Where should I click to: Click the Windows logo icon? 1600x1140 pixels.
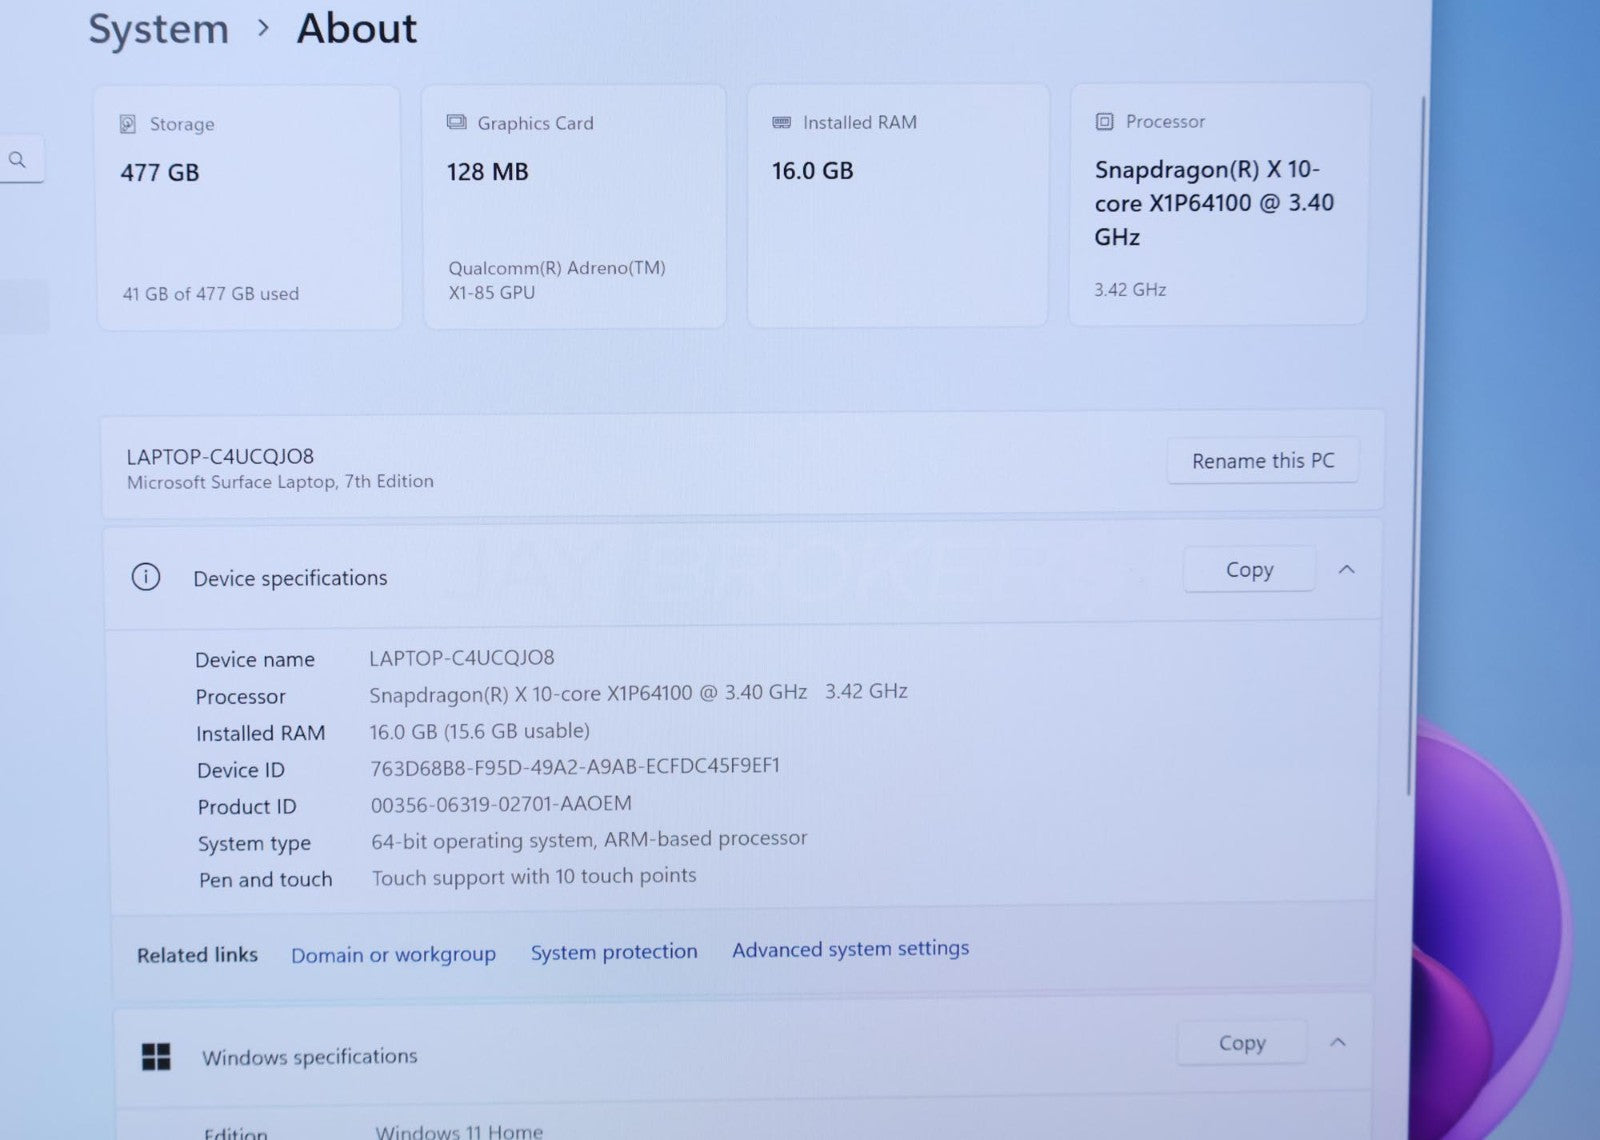(x=156, y=1056)
